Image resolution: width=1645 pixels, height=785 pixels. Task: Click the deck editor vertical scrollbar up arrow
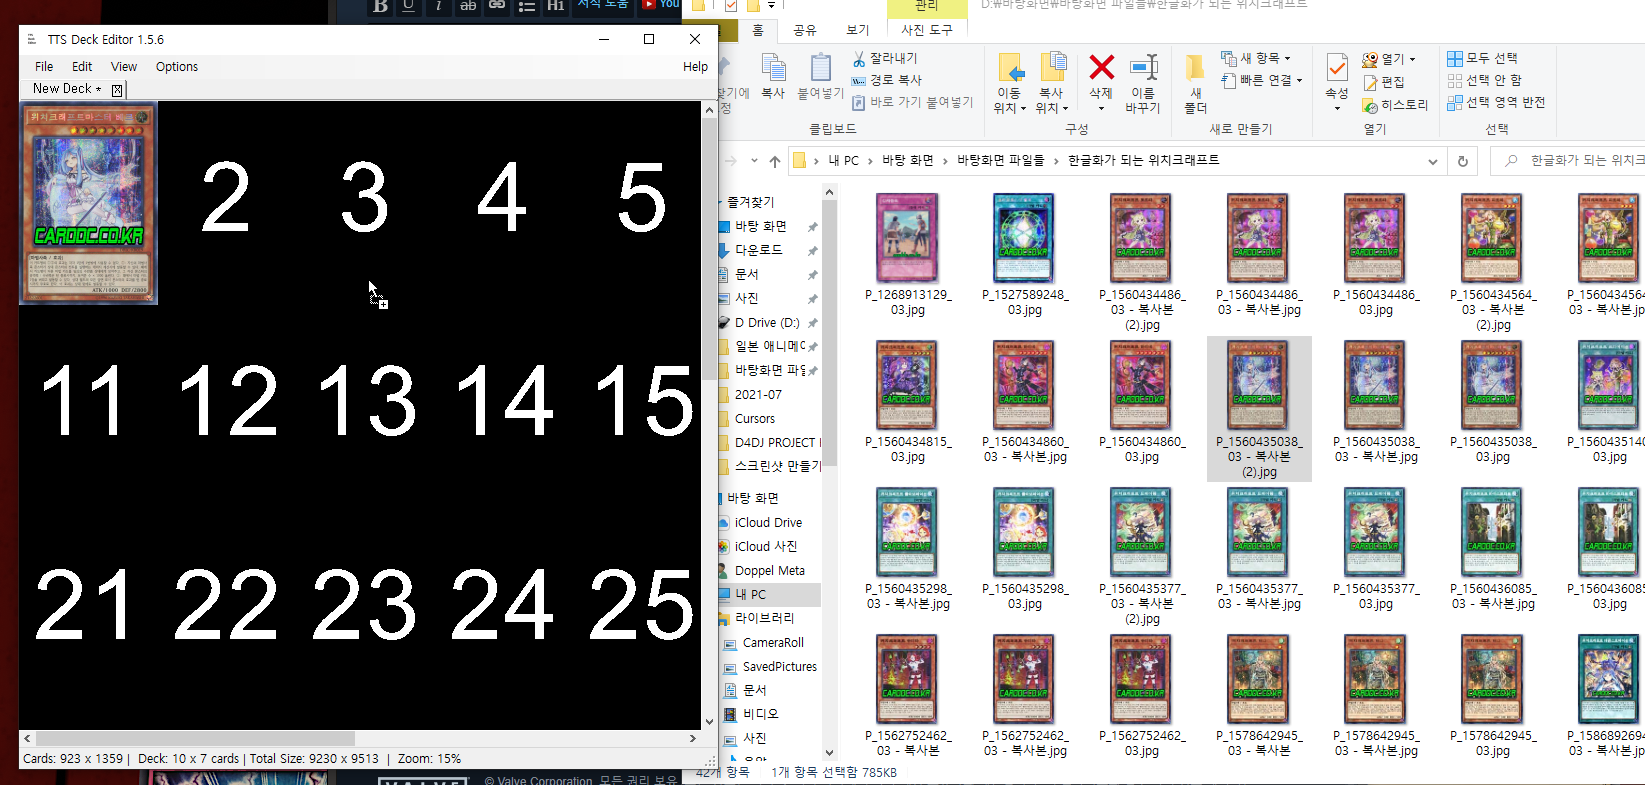(709, 110)
